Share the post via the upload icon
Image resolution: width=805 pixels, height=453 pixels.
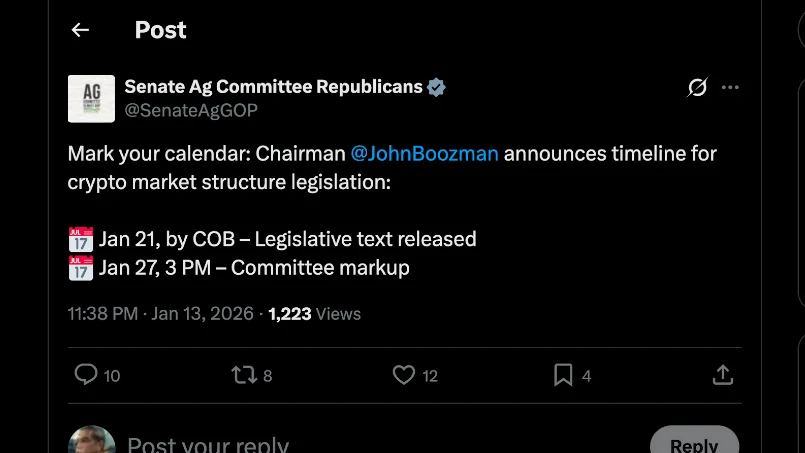(723, 375)
